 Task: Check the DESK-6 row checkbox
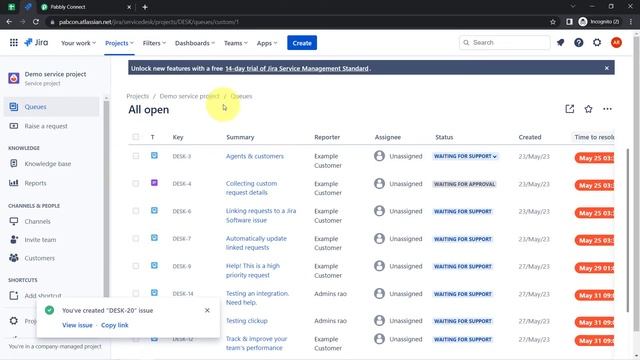[136, 211]
